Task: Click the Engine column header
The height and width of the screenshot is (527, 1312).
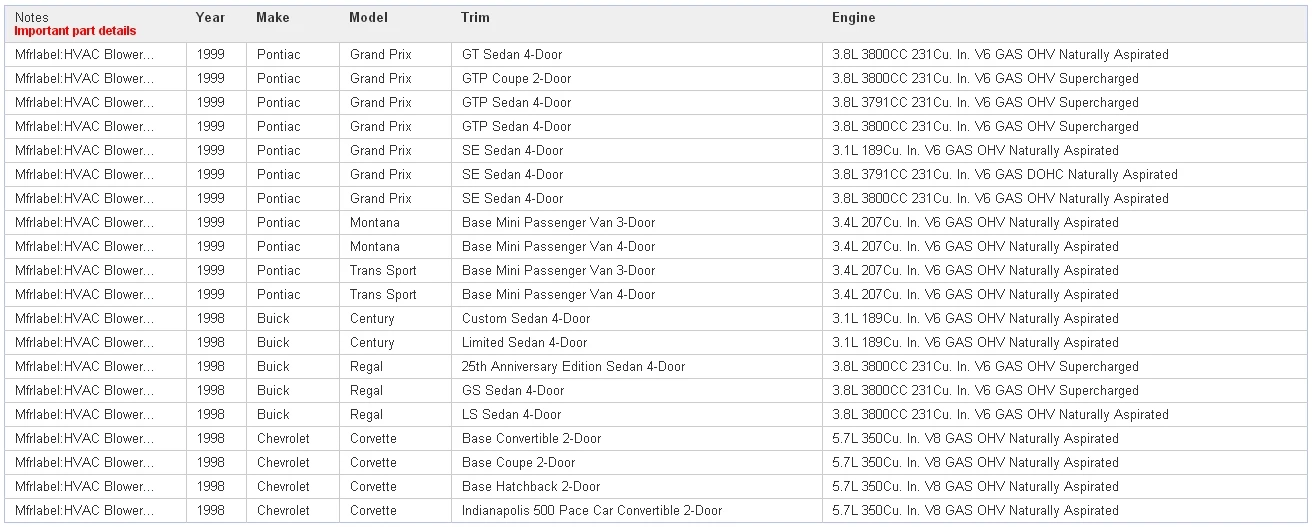Action: point(853,18)
